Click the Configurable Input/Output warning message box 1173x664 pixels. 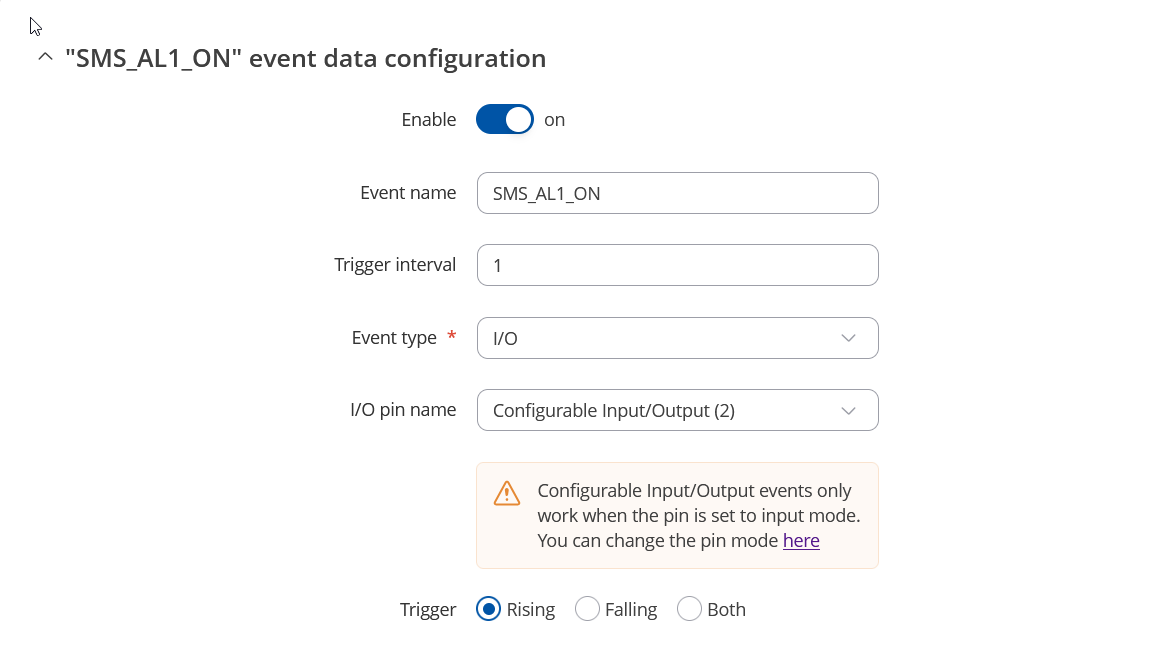point(678,515)
